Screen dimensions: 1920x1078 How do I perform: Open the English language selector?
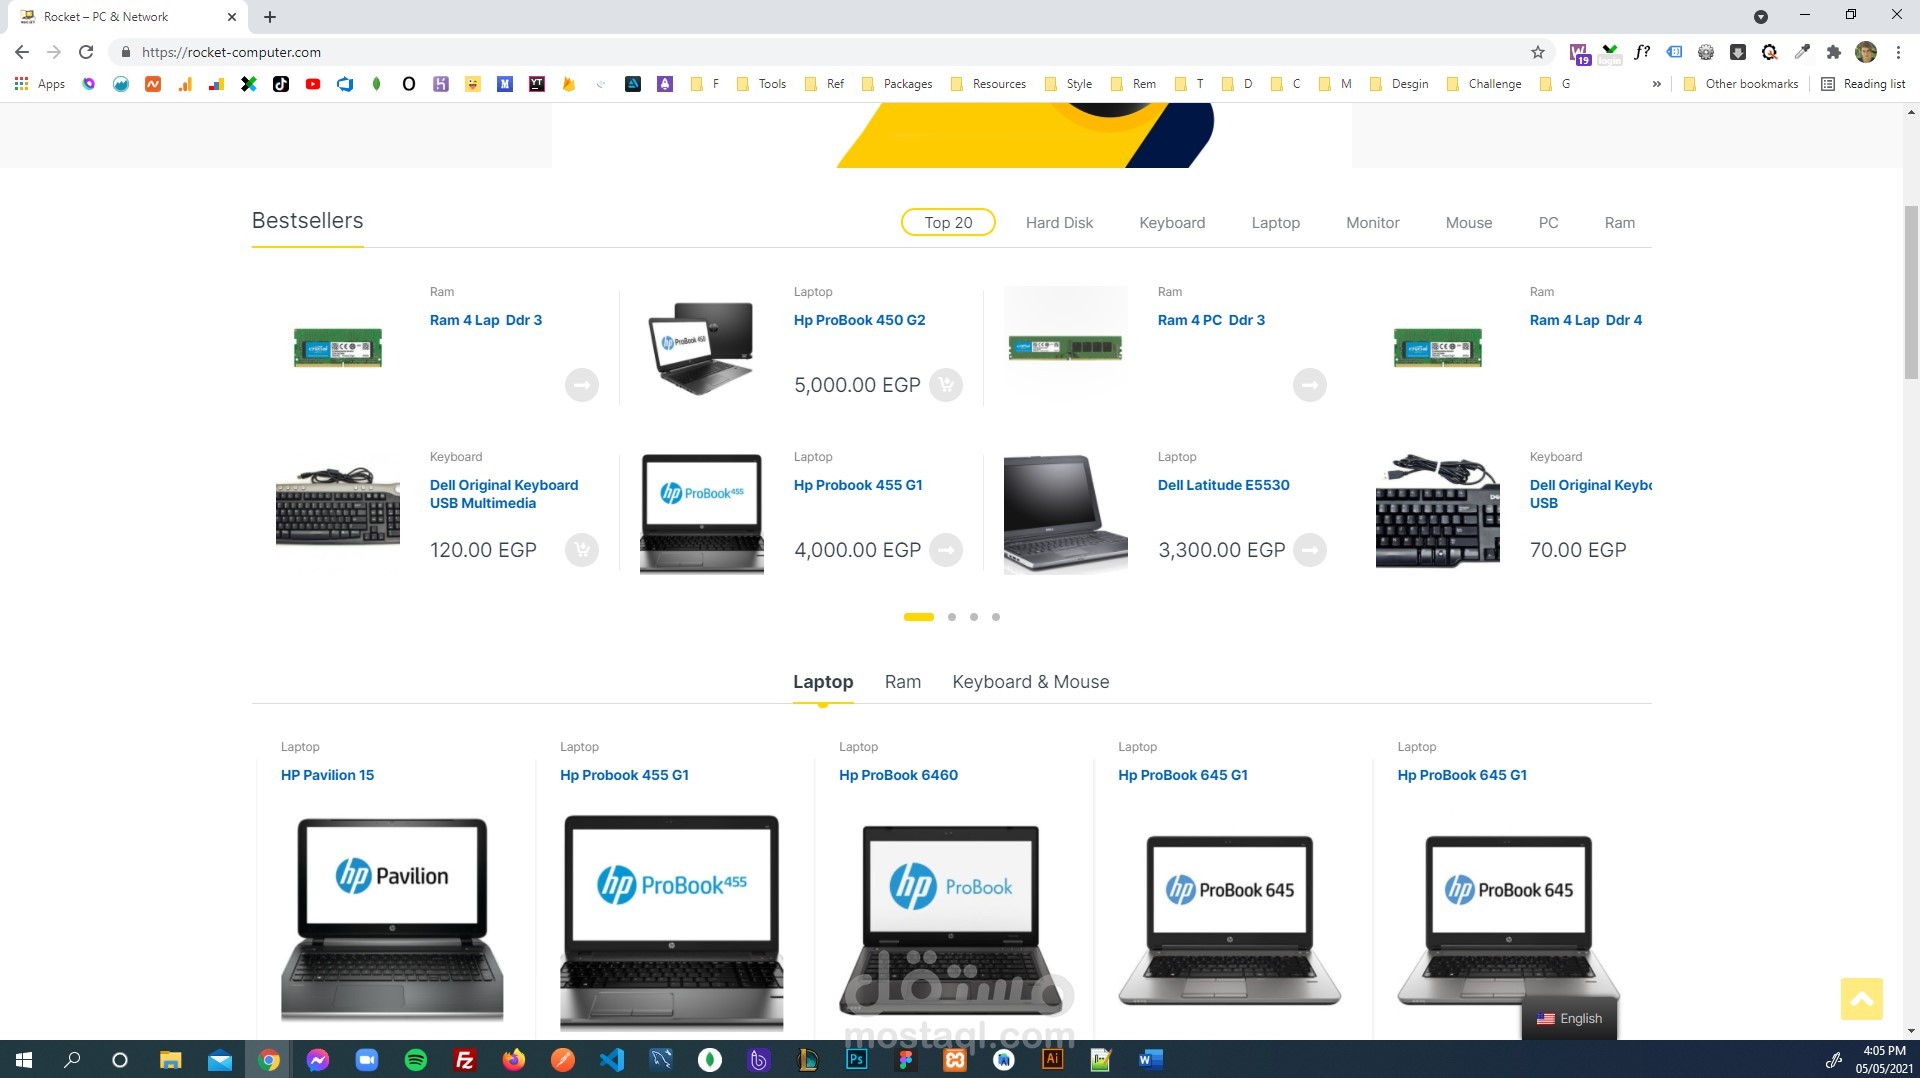click(1569, 1018)
